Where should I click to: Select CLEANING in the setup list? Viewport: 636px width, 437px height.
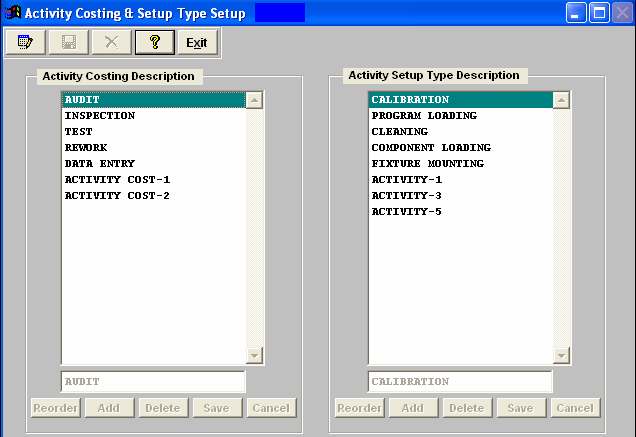click(461, 131)
